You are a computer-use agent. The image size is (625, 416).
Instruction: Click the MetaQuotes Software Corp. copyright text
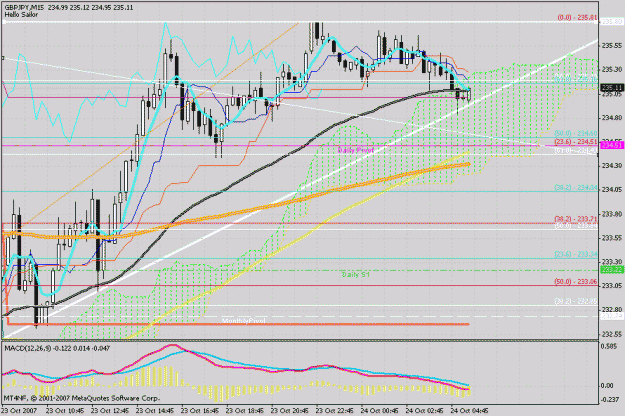[x=82, y=398]
